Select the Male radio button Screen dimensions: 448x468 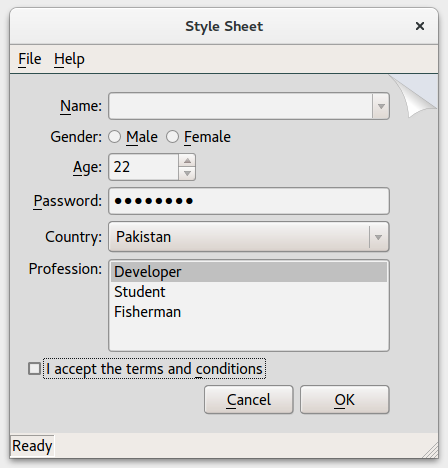coord(114,137)
